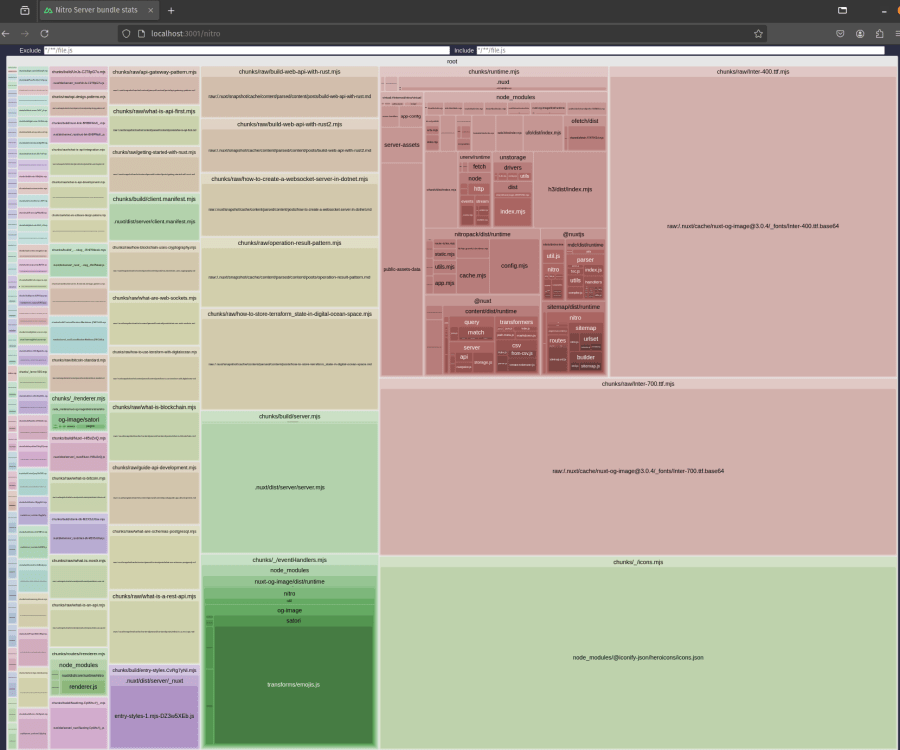Select chunks/raw/Inter-400.ttf.mjs header
The height and width of the screenshot is (750, 900).
[753, 72]
